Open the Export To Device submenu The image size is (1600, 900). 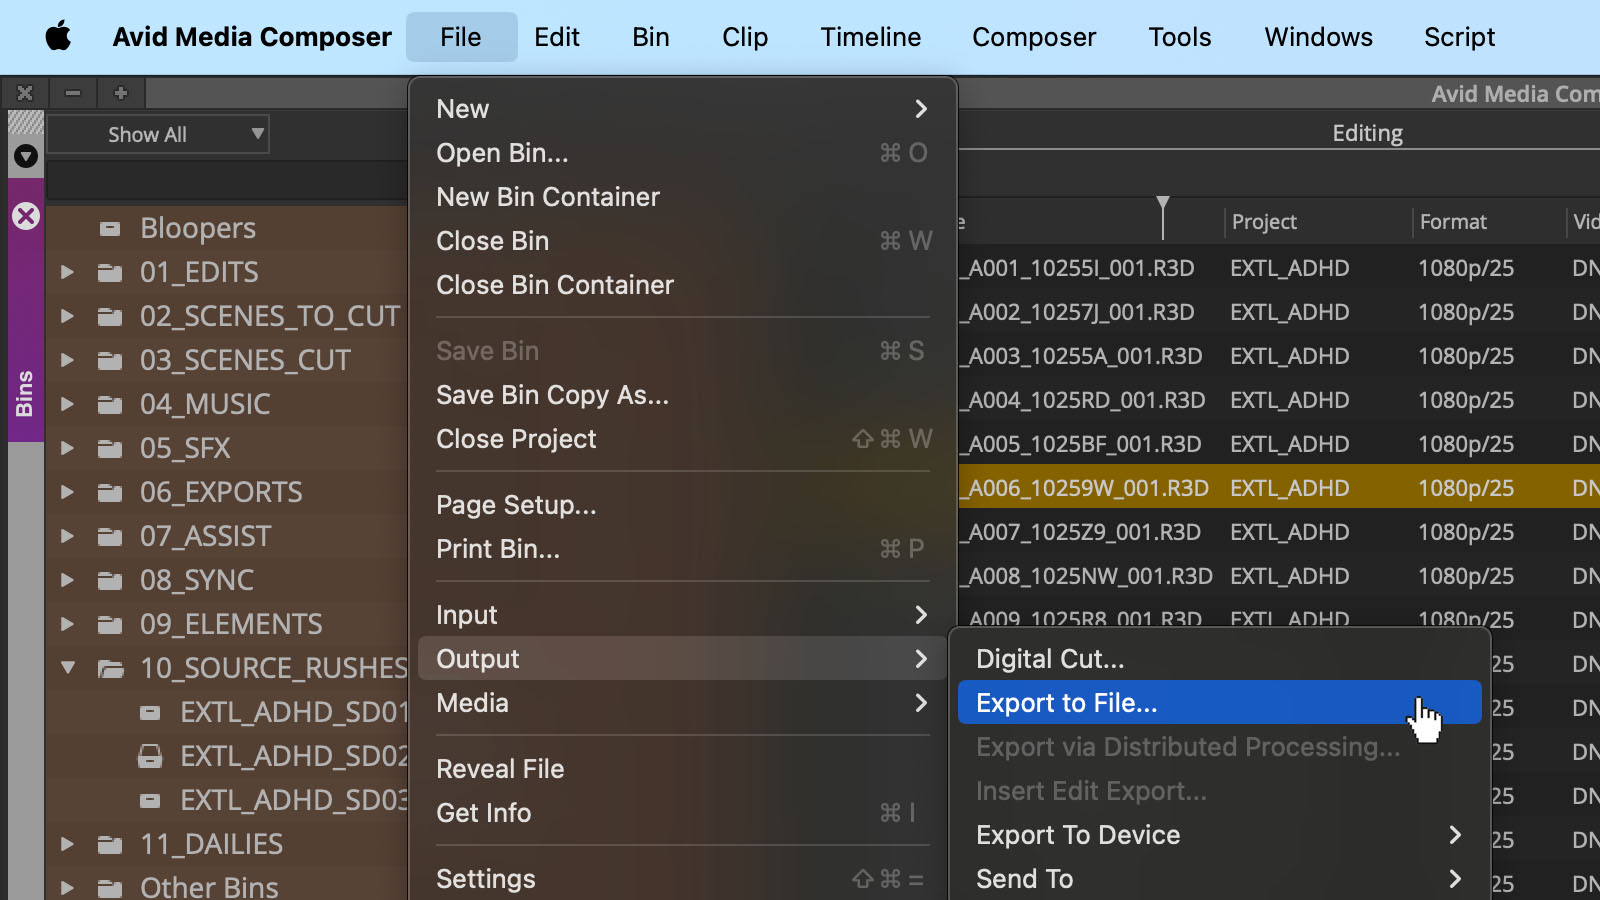1078,835
